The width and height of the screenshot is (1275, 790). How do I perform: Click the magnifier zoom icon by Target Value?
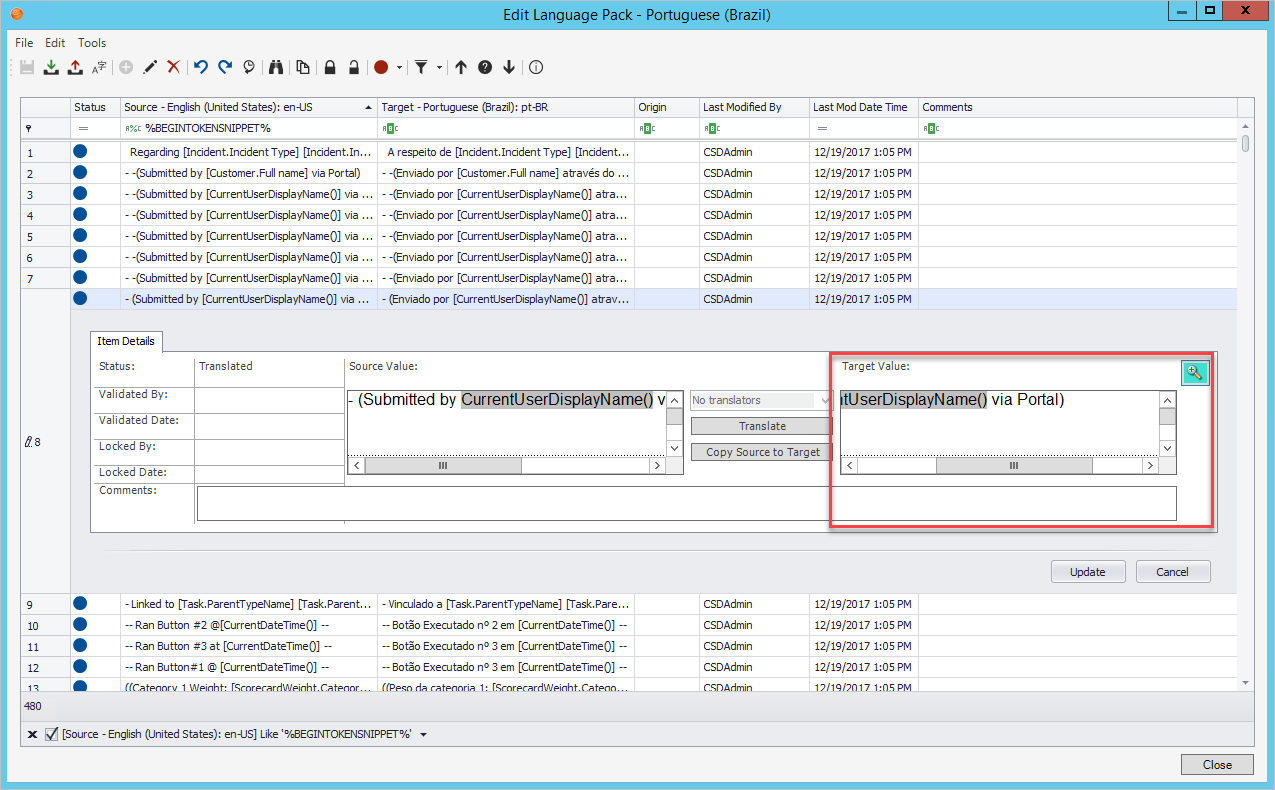point(1194,372)
